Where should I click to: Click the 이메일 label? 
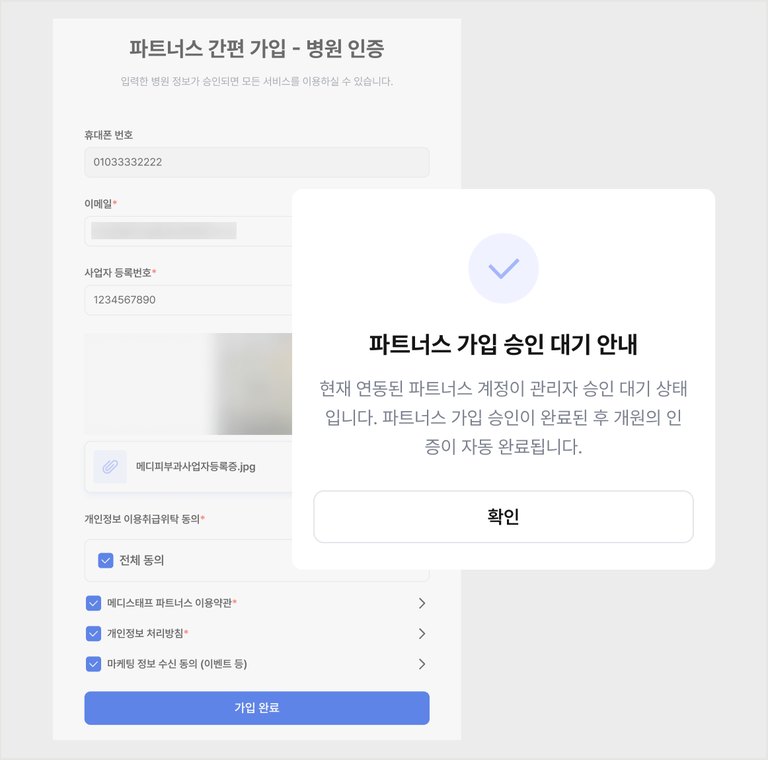(100, 203)
